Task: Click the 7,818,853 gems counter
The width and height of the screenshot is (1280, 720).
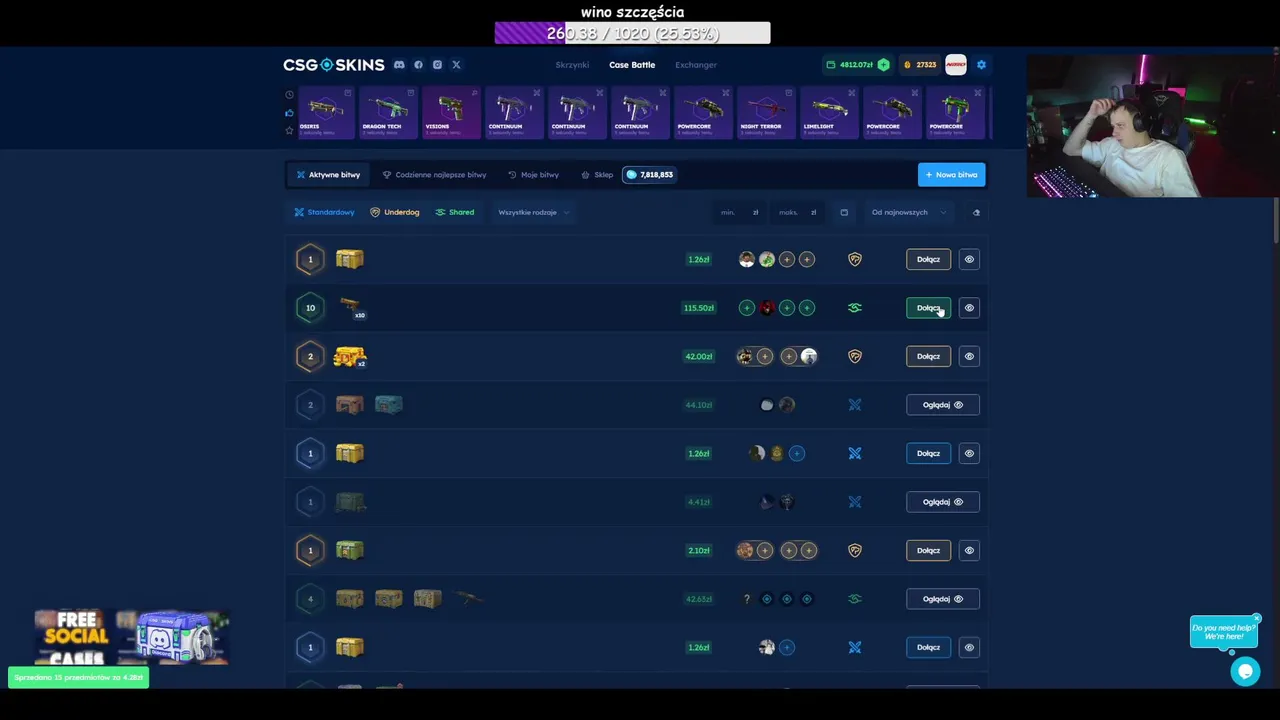Action: click(650, 175)
